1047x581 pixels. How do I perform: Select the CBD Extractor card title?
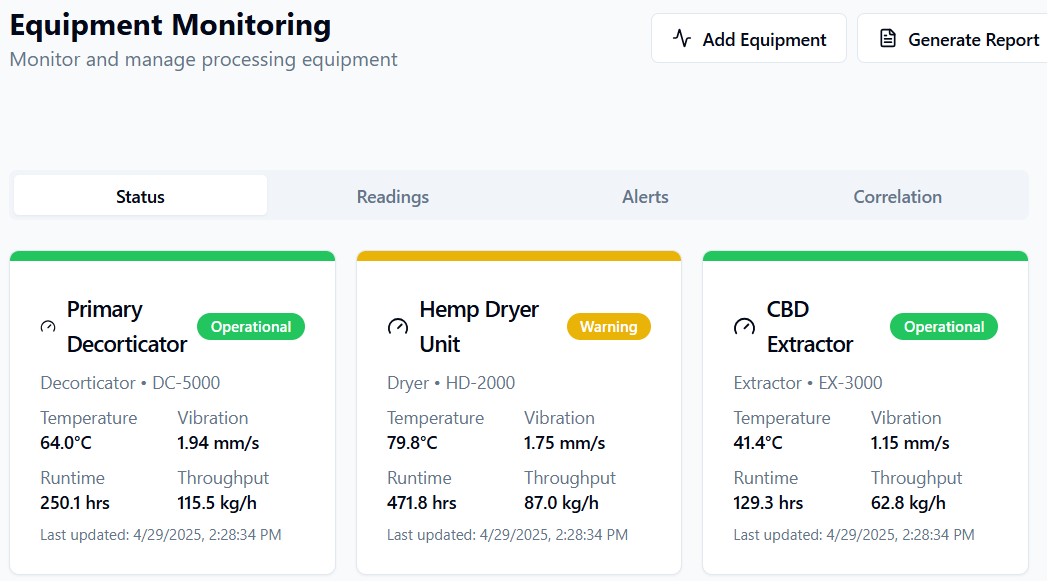point(809,327)
